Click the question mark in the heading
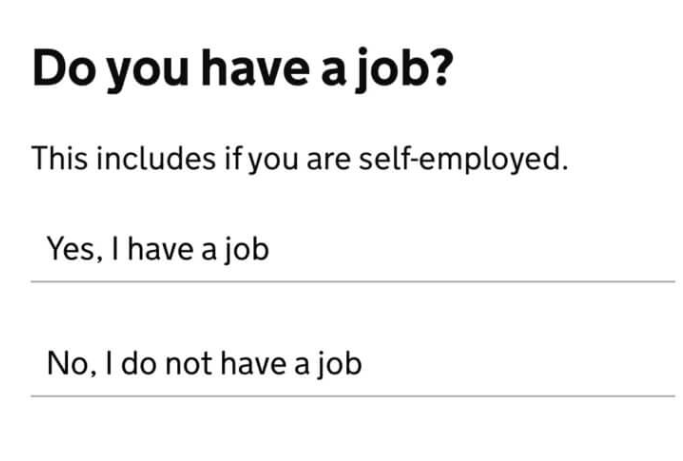 (x=441, y=66)
